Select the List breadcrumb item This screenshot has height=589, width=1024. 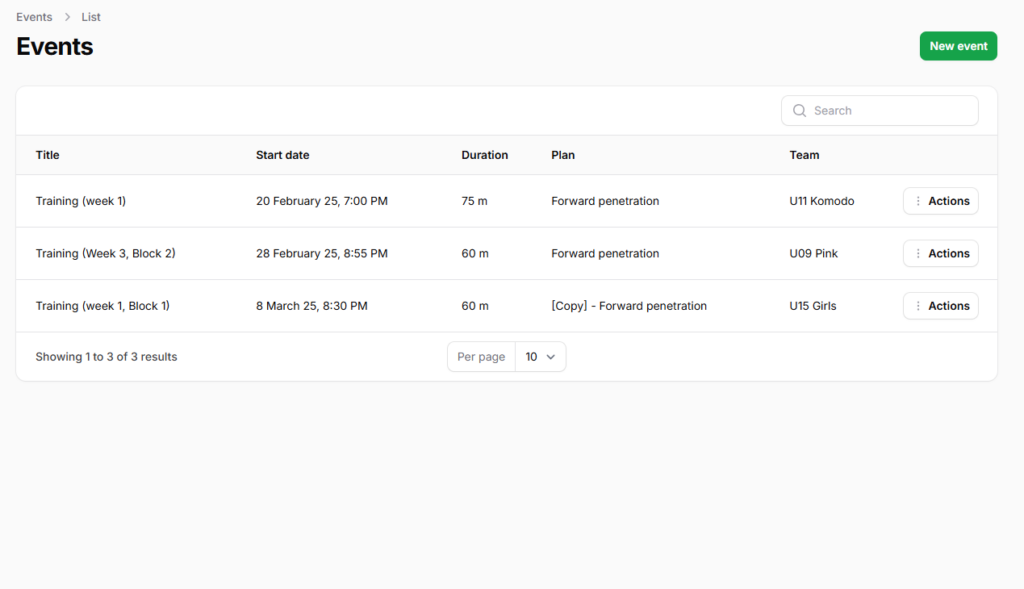(x=91, y=17)
